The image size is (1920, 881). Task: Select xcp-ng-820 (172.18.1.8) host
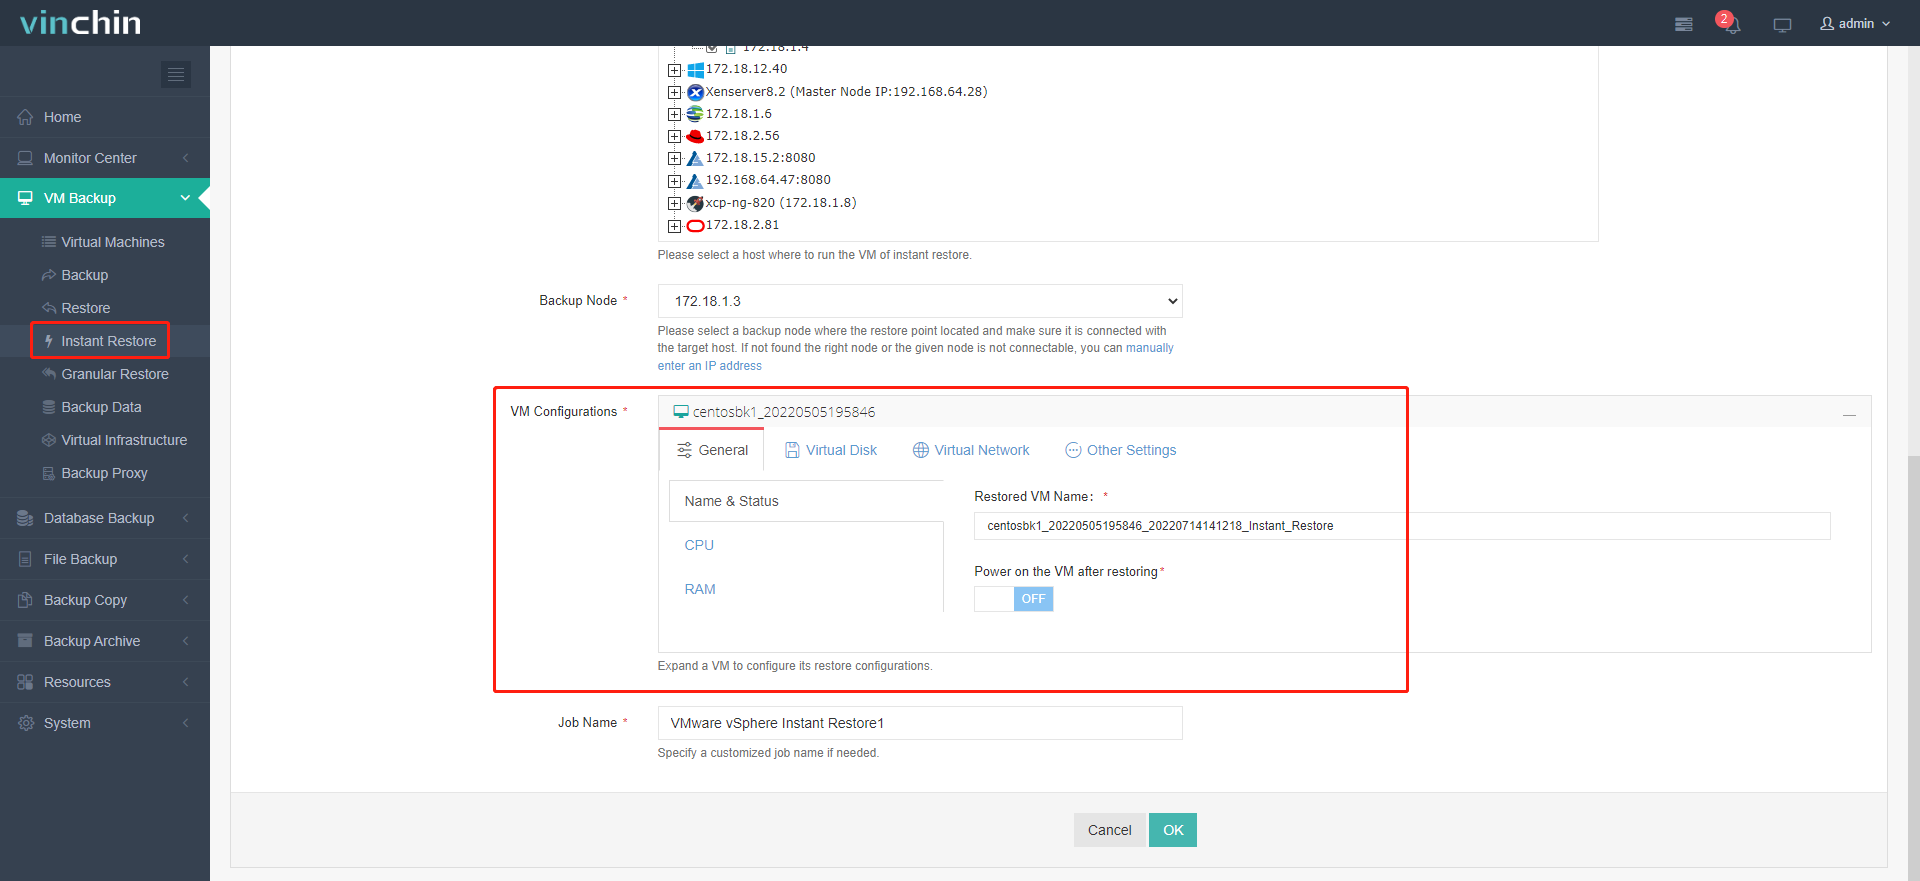[x=781, y=202]
